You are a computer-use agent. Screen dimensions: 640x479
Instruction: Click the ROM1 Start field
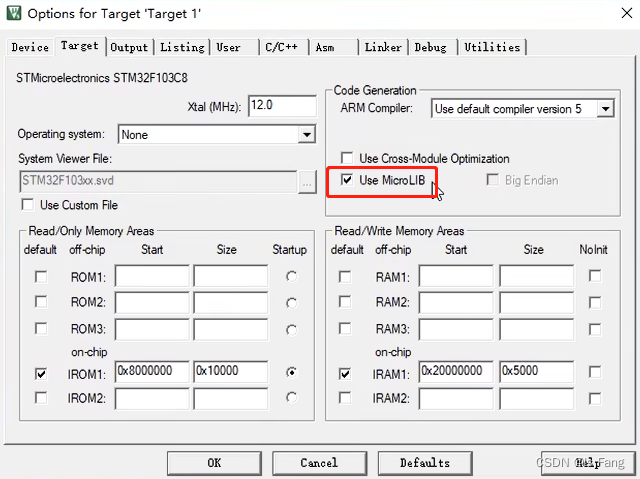click(x=152, y=276)
